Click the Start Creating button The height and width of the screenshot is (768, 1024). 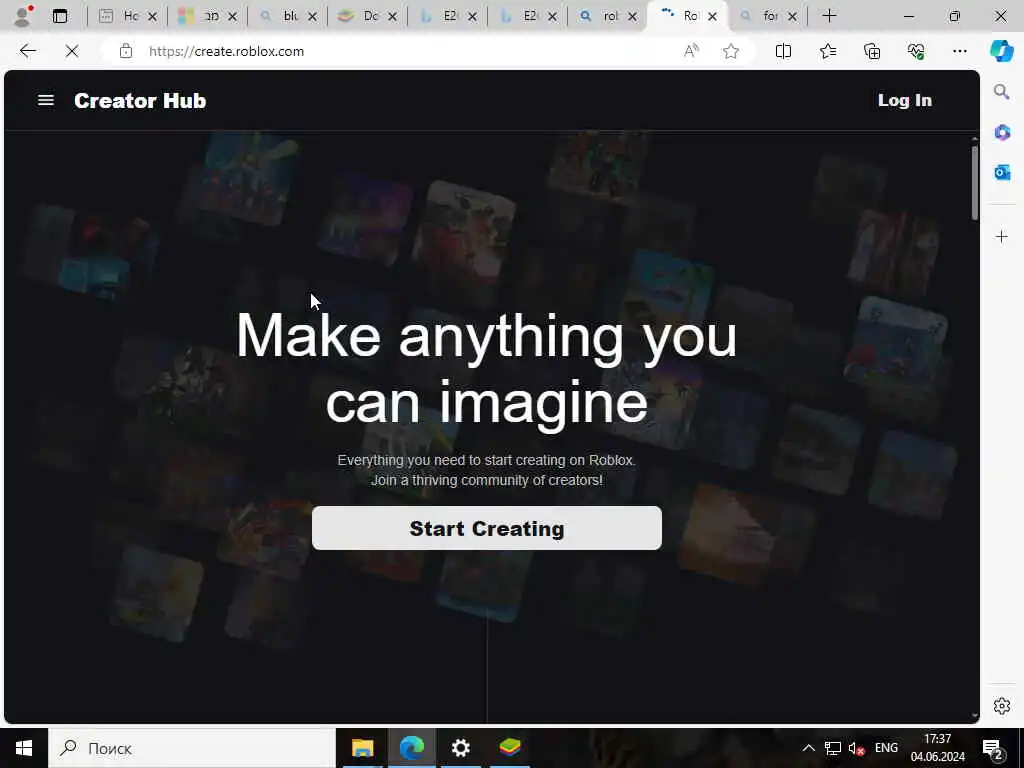[x=487, y=528]
